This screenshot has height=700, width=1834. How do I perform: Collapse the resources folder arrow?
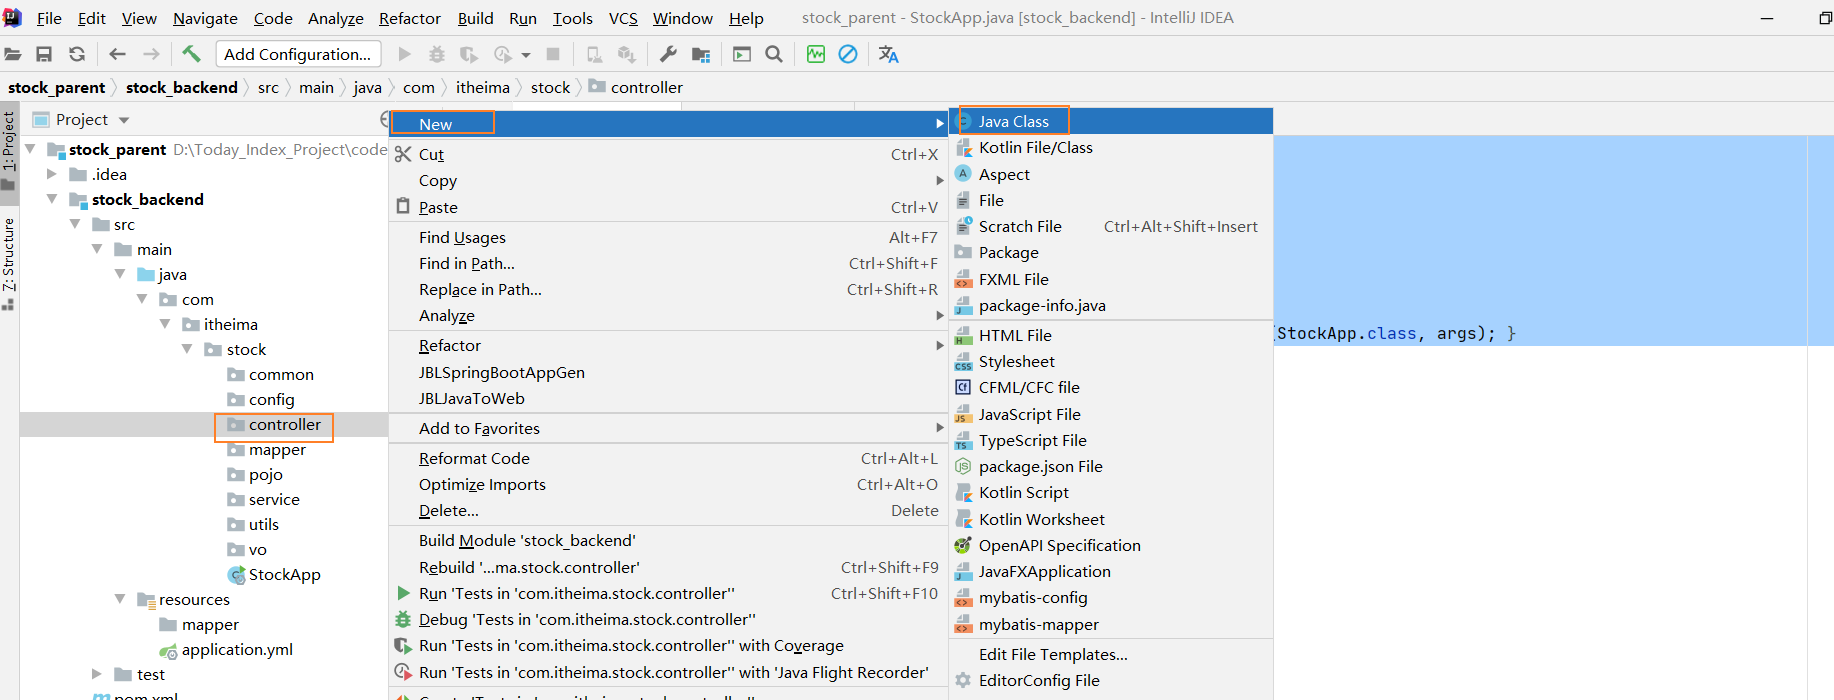120,599
